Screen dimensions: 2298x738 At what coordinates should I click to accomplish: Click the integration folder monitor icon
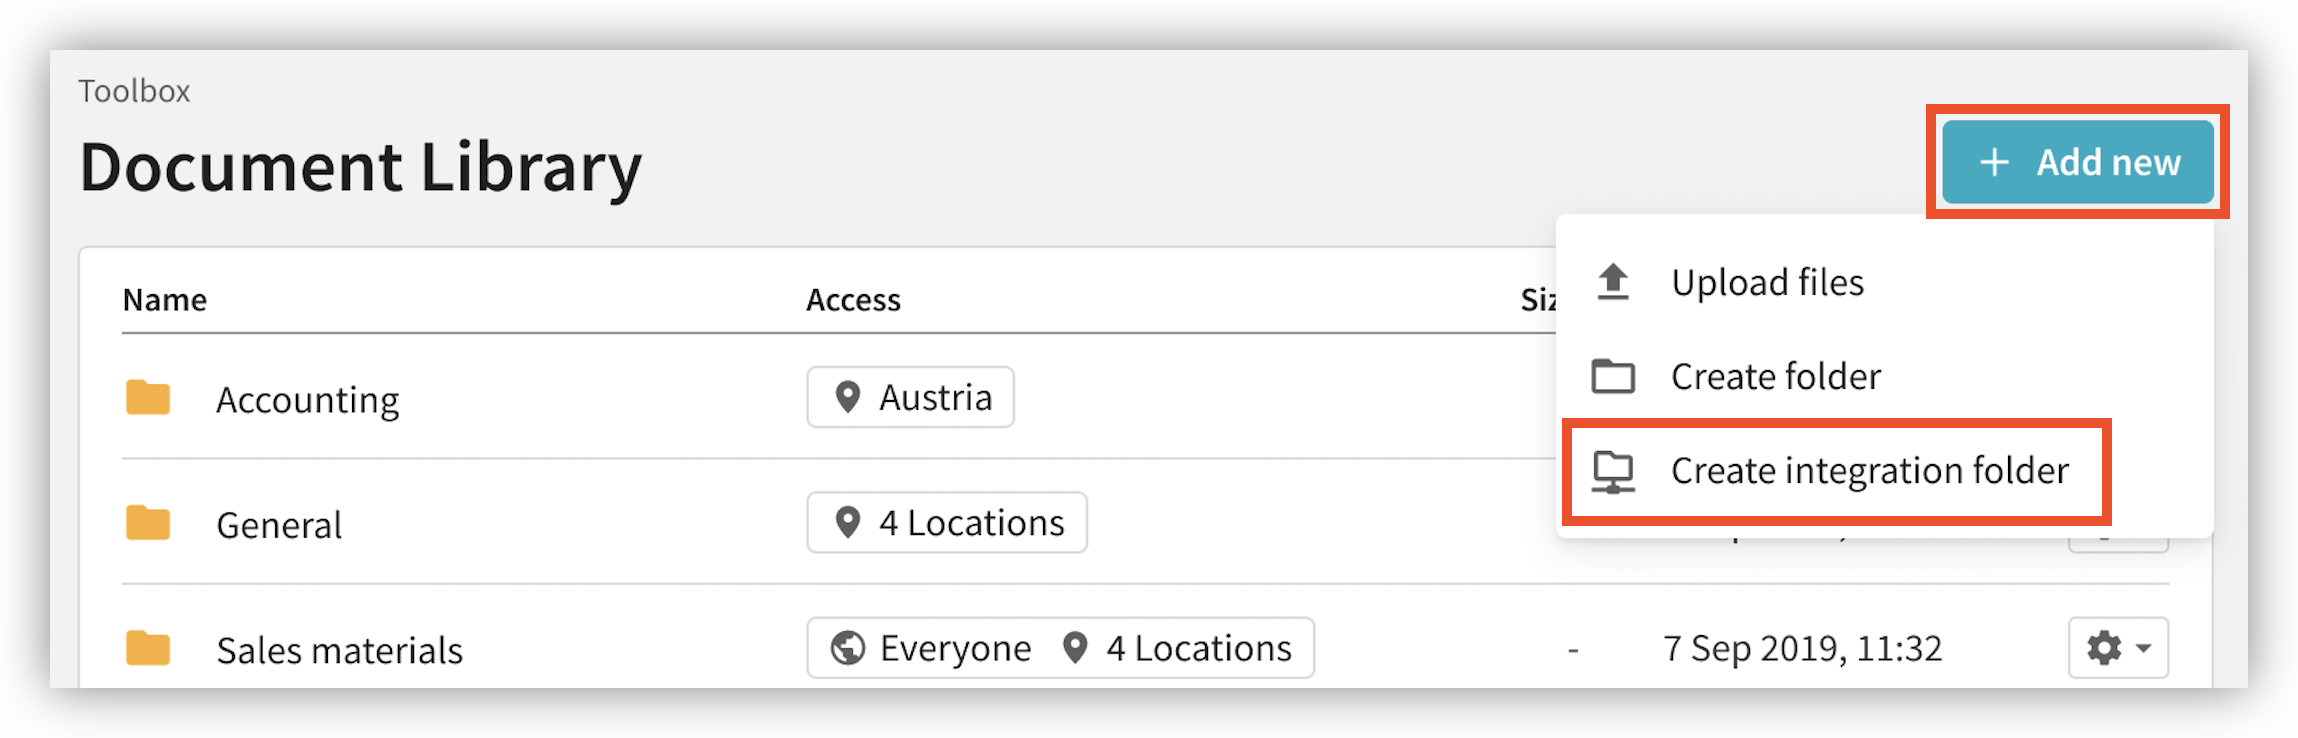(1613, 471)
